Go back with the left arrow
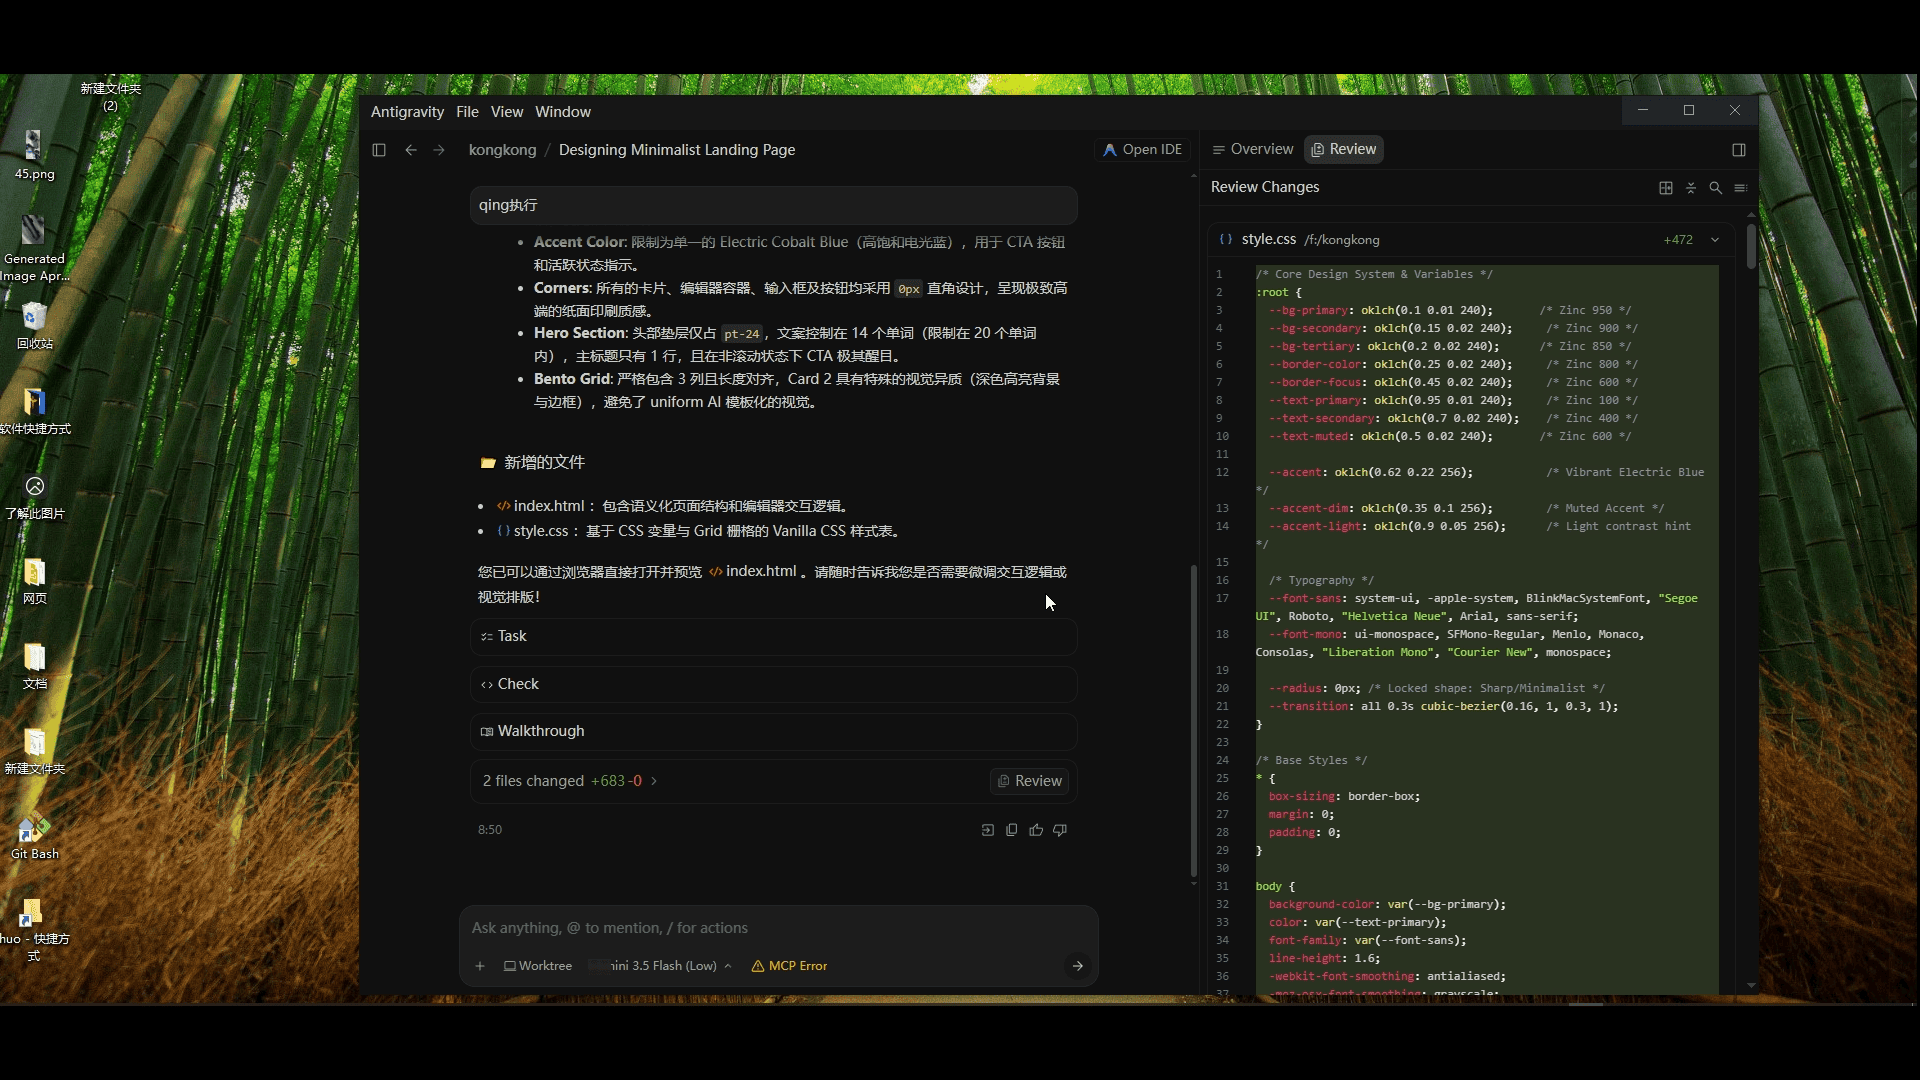The image size is (1920, 1080). 411,150
